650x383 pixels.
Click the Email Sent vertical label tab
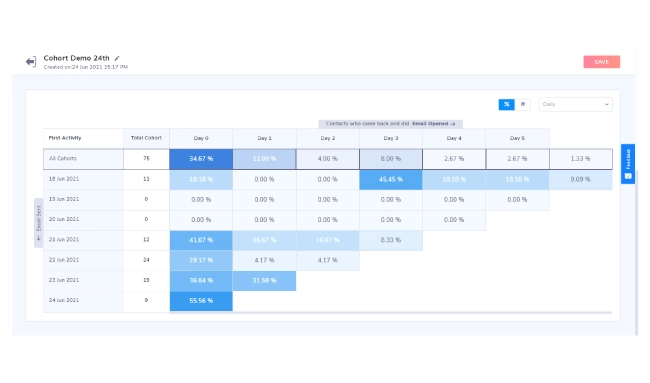pos(39,223)
